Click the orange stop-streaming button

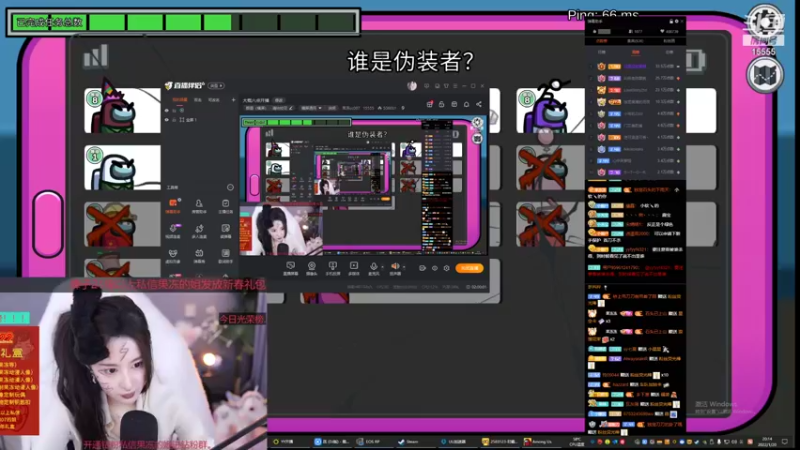click(469, 268)
